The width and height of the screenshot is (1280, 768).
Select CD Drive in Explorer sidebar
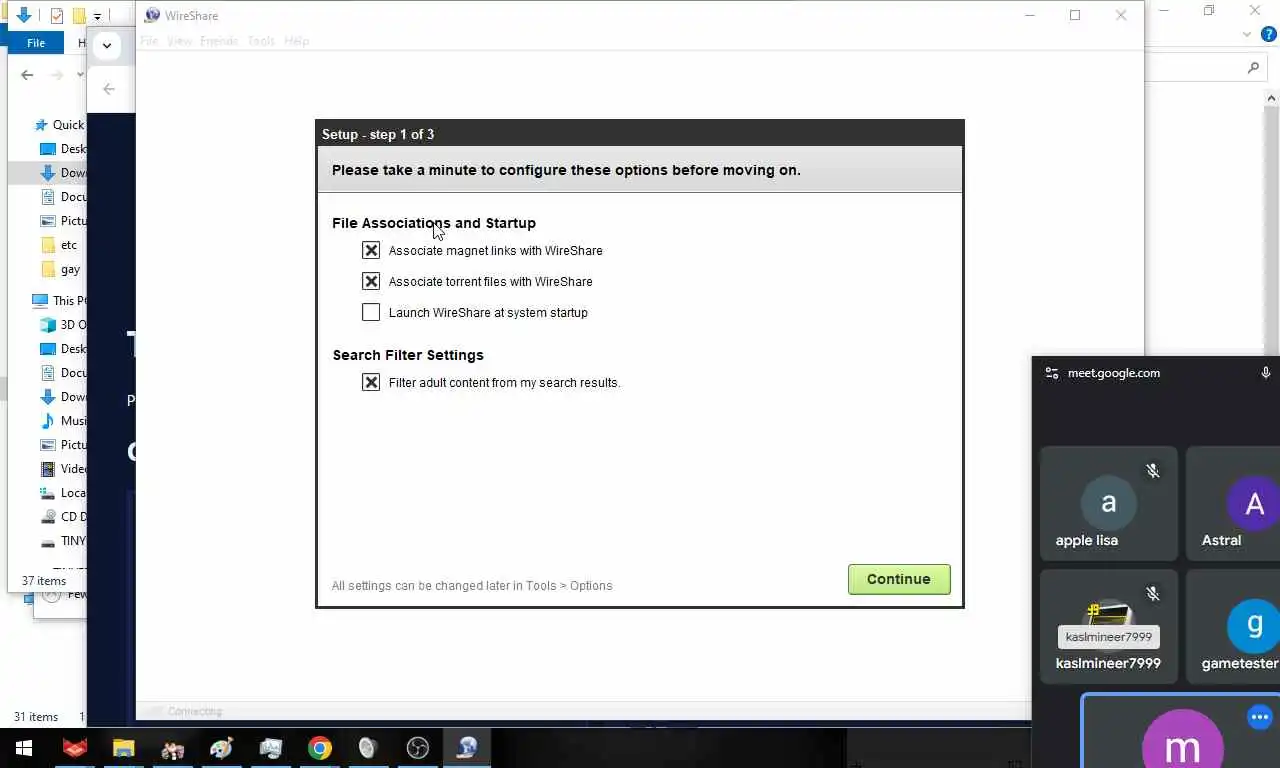tap(63, 517)
